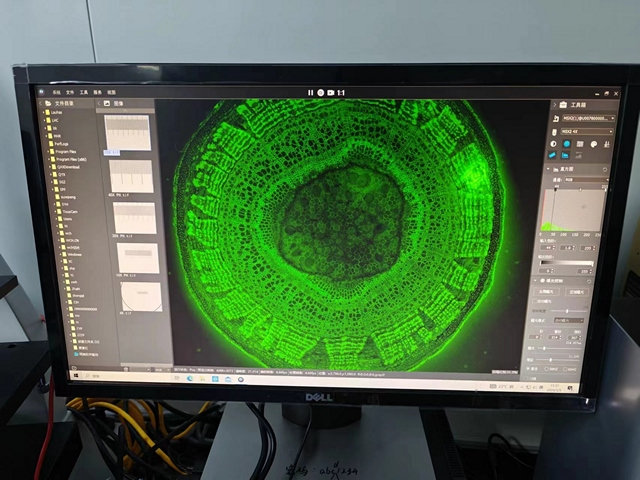This screenshot has height=480, width=640.
Task: Click the Windows Start button on taskbar
Action: tap(73, 376)
